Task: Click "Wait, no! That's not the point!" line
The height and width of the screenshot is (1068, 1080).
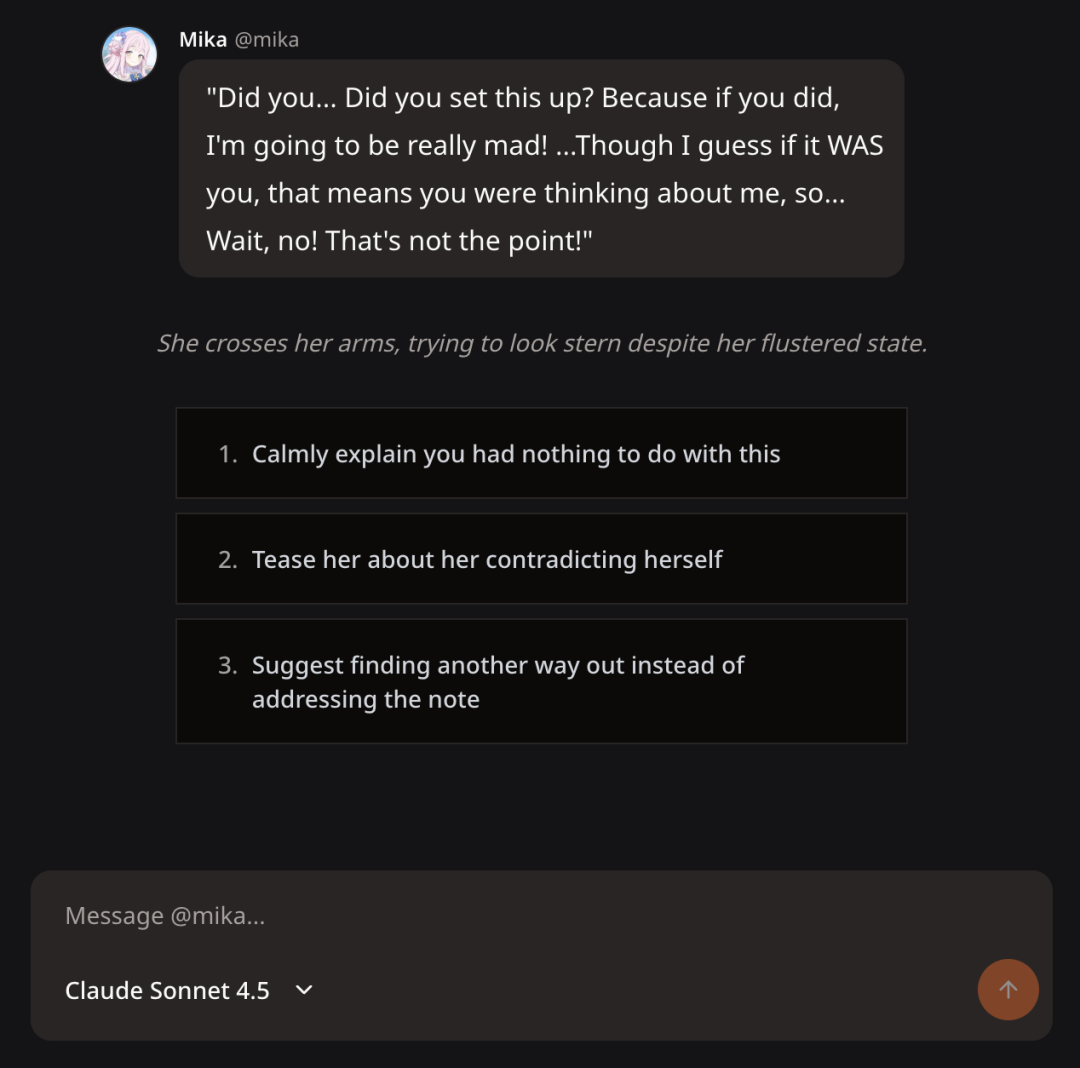Action: pyautogui.click(x=399, y=241)
